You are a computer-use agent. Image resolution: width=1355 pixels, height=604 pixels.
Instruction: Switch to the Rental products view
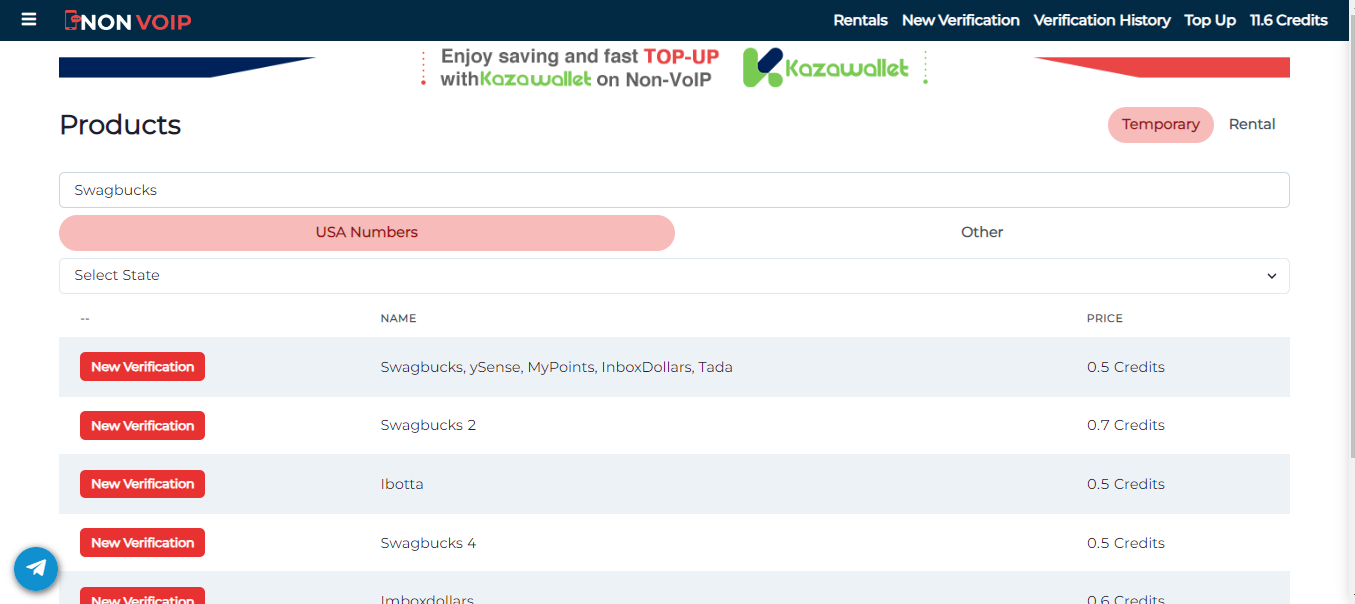point(1251,124)
